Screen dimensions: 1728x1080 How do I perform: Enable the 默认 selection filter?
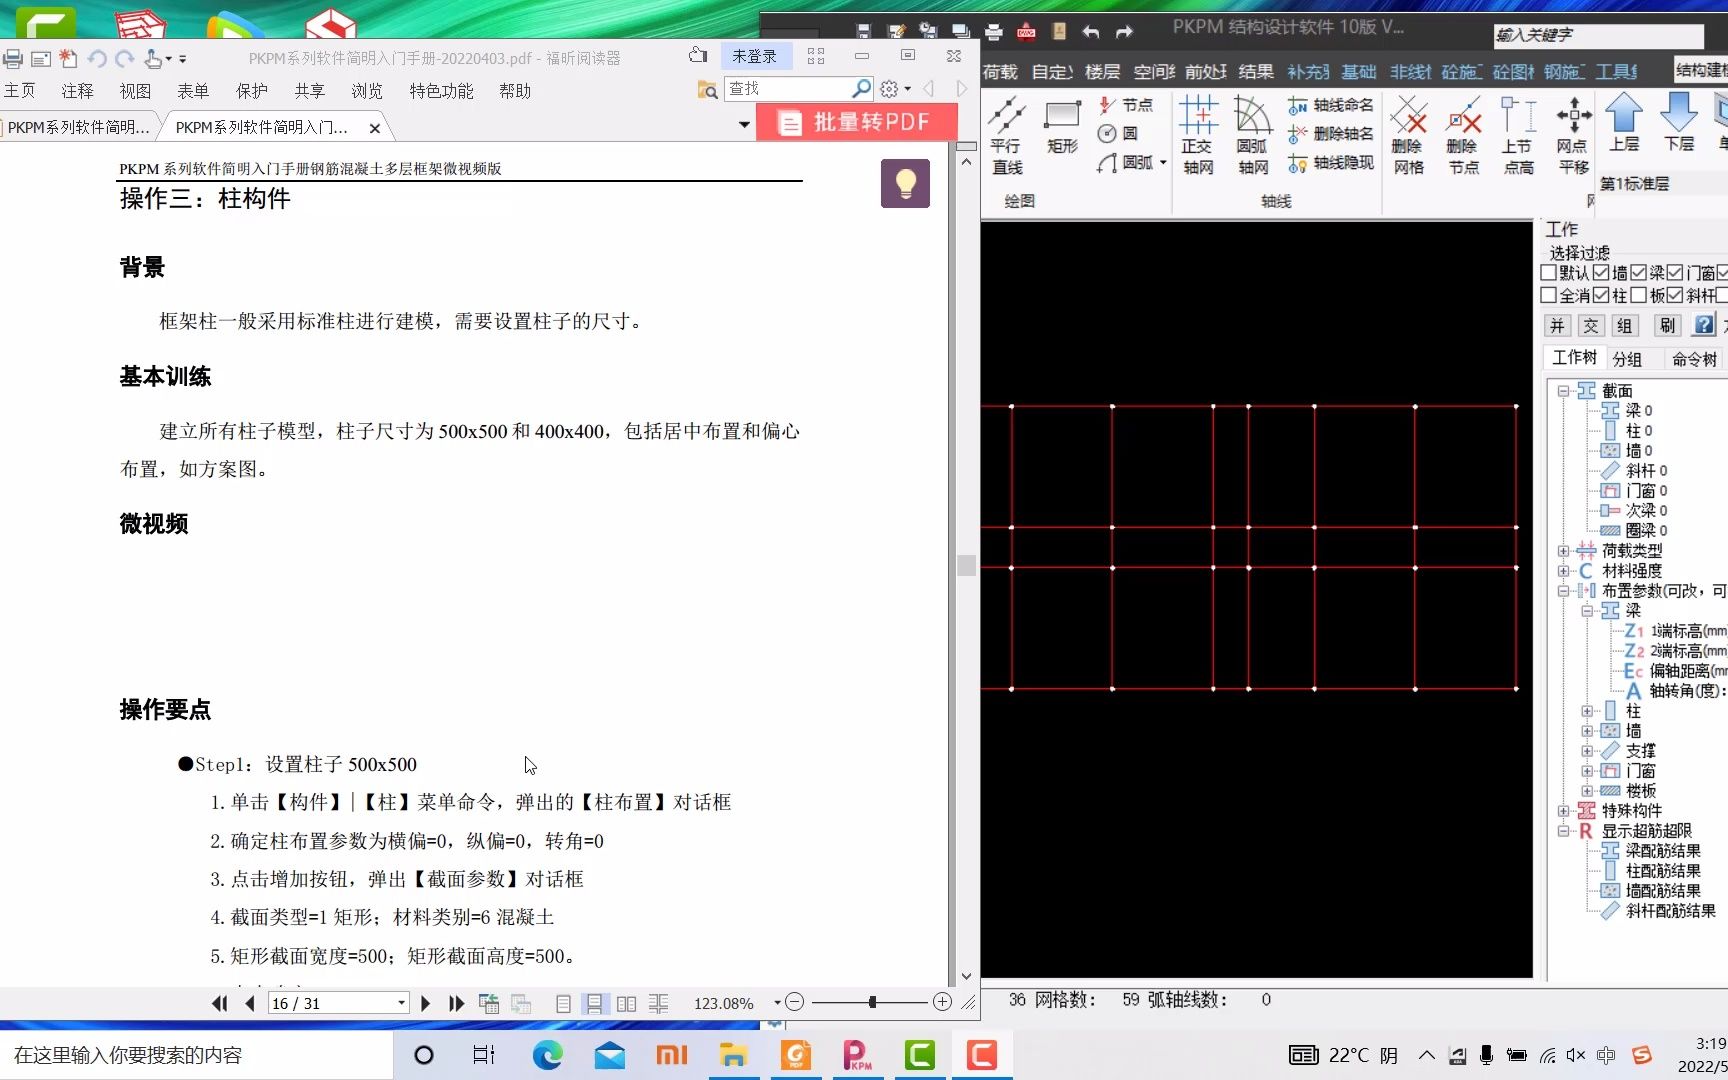tap(1548, 272)
